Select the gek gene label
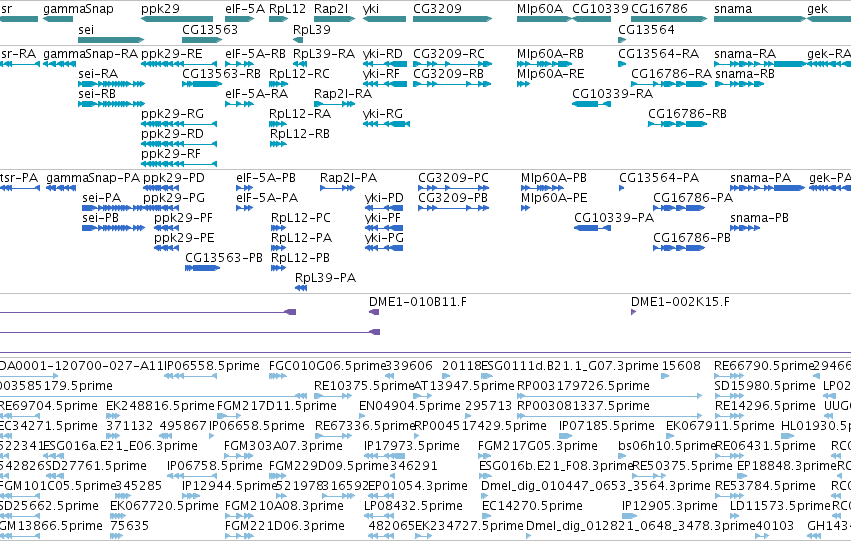851x541 pixels. tap(817, 9)
